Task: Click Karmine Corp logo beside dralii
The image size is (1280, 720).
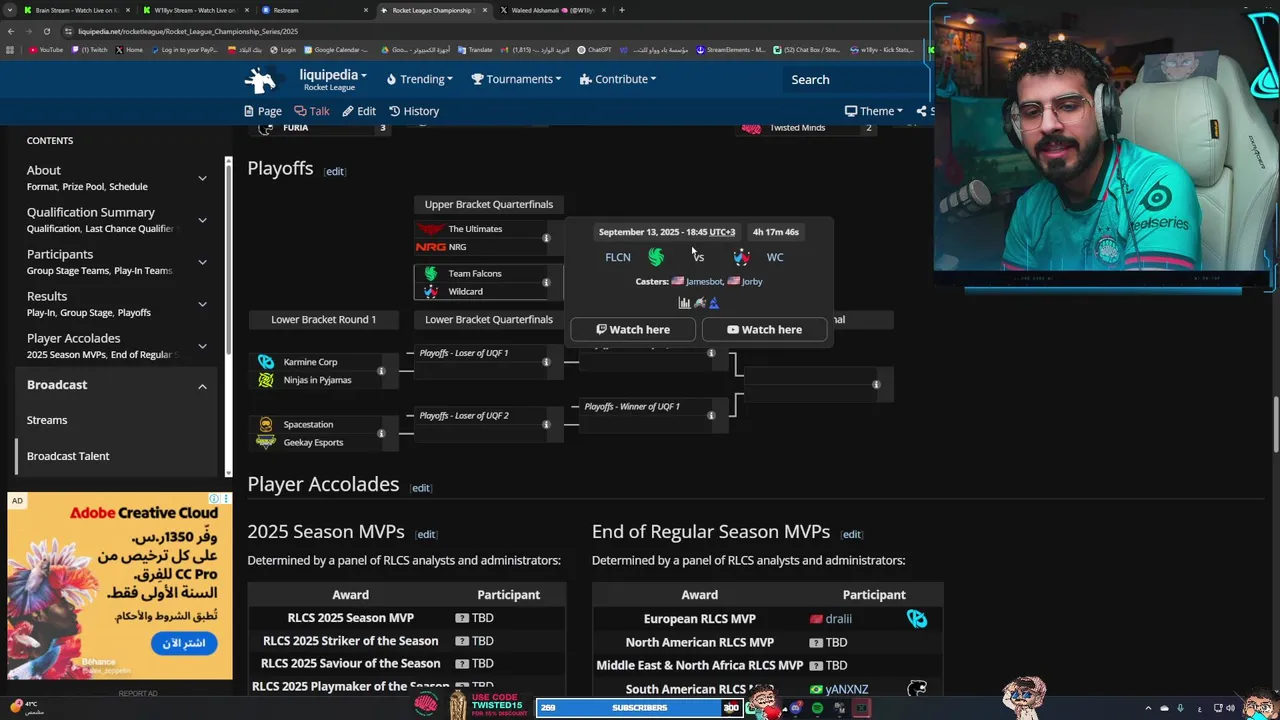Action: tap(917, 619)
